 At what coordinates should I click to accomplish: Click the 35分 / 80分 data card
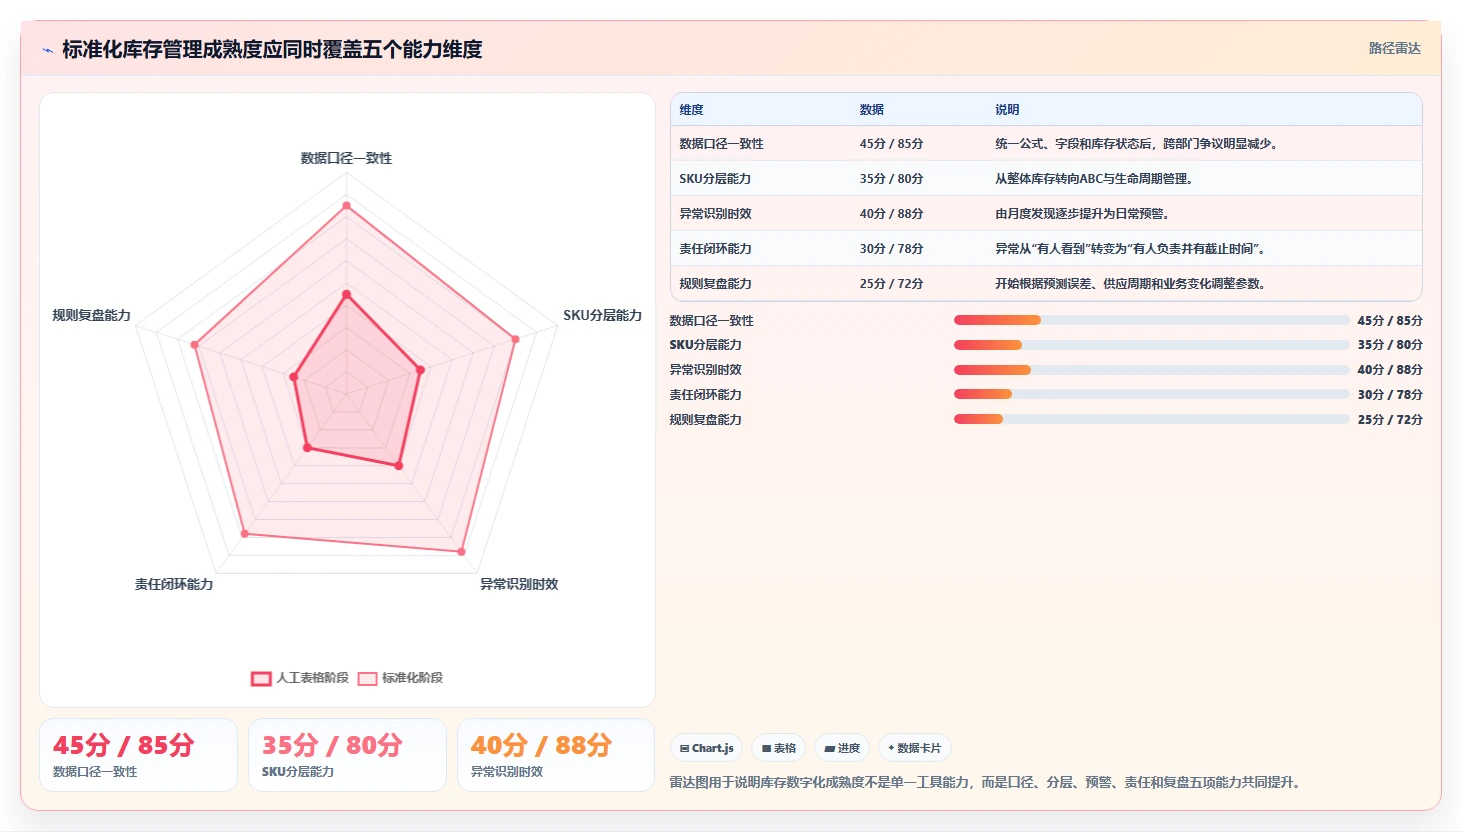[x=347, y=755]
